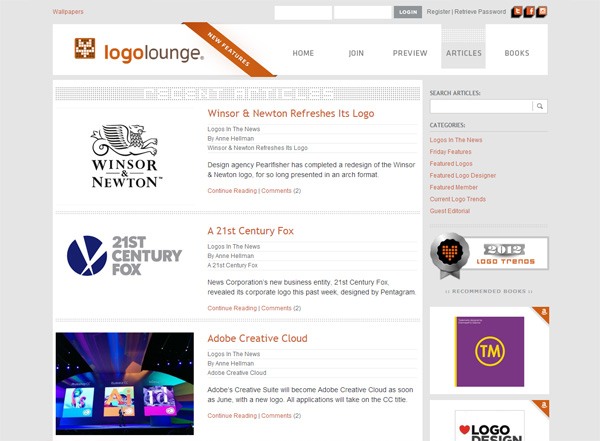Click the purple TM book cover
The image size is (600, 441).
tap(489, 351)
